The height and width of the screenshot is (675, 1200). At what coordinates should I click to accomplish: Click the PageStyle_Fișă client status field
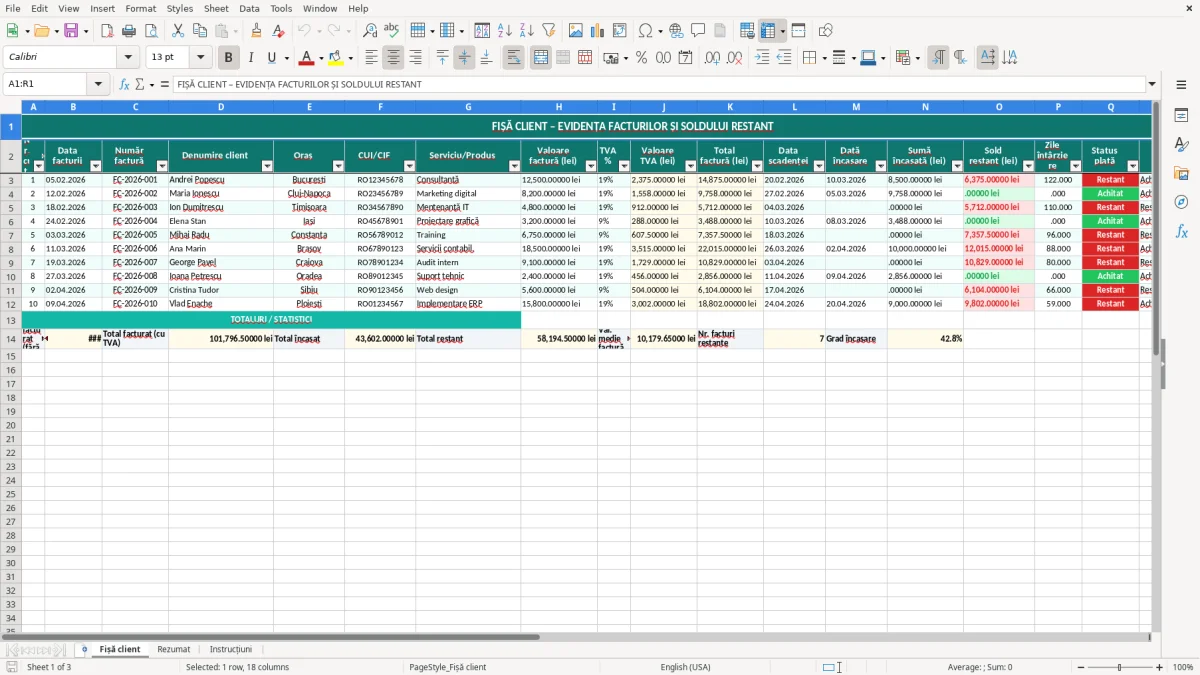(448, 667)
